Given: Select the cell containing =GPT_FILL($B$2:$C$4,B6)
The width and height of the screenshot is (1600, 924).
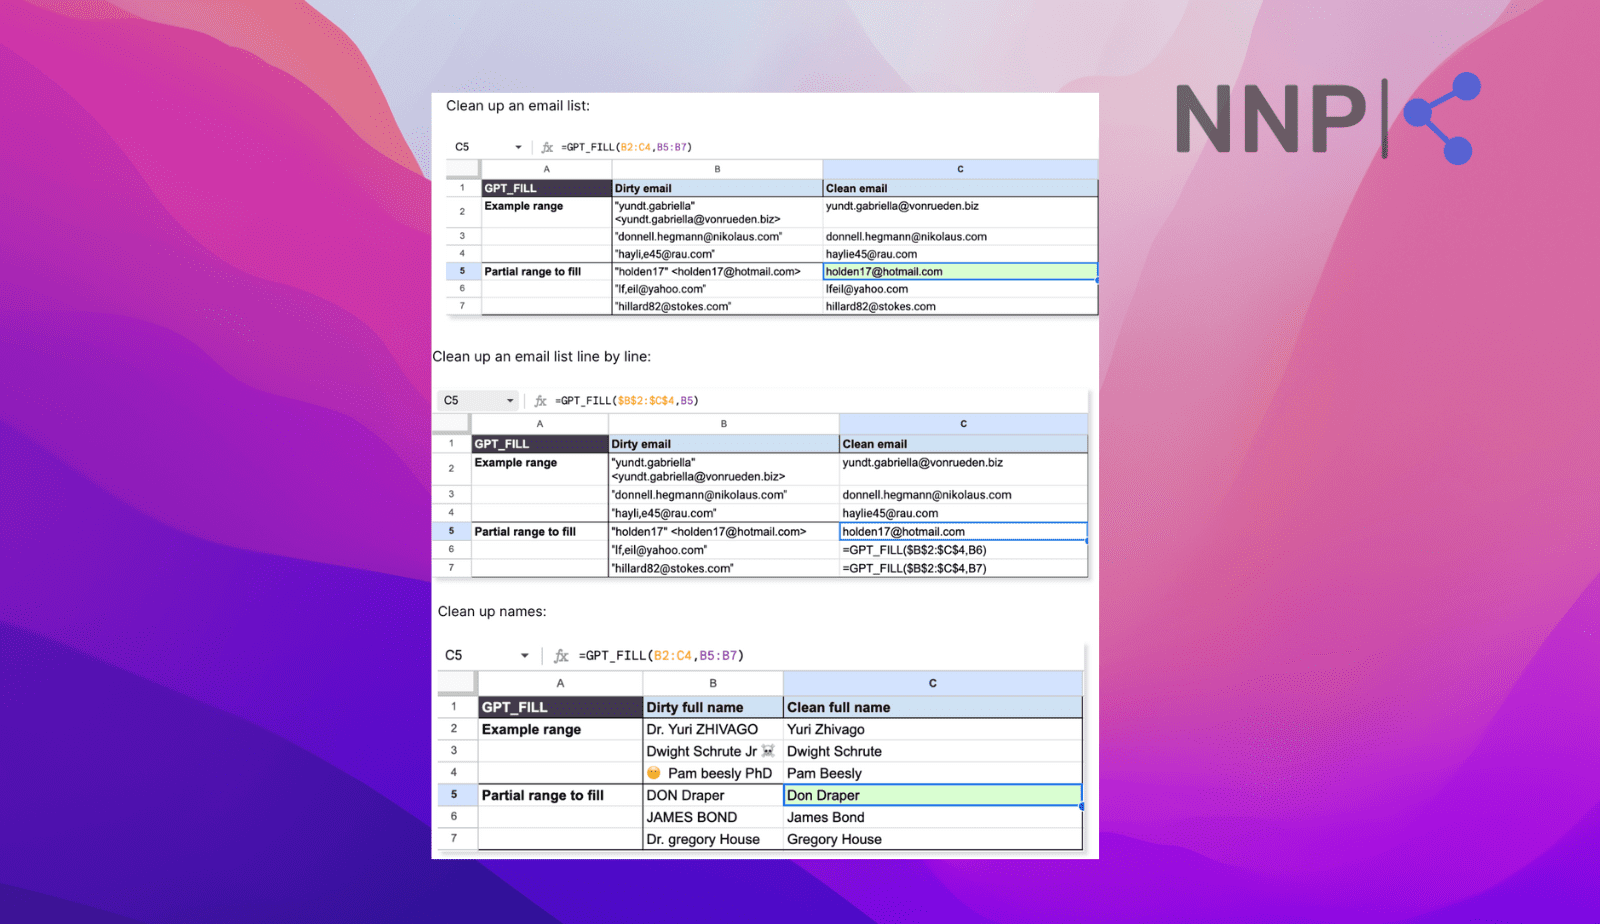Looking at the screenshot, I should (x=963, y=550).
